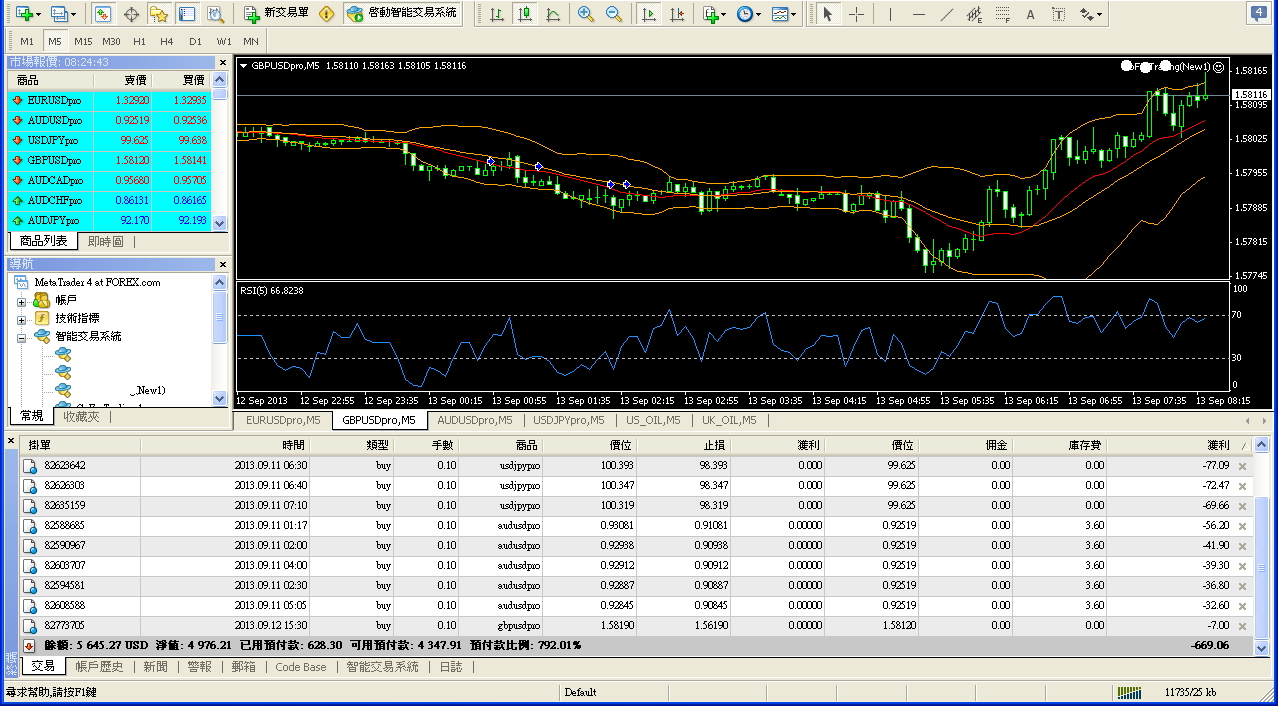Select the arrows objects tool
1278x706 pixels.
pos(1087,14)
